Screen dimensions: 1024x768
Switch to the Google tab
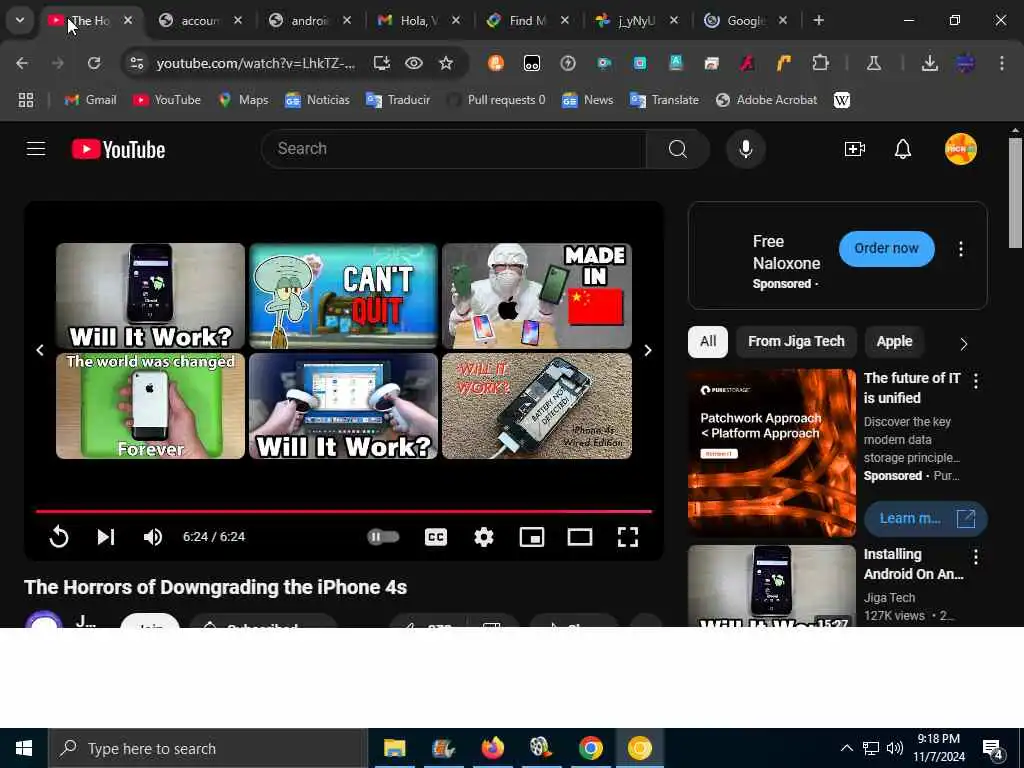tap(744, 21)
